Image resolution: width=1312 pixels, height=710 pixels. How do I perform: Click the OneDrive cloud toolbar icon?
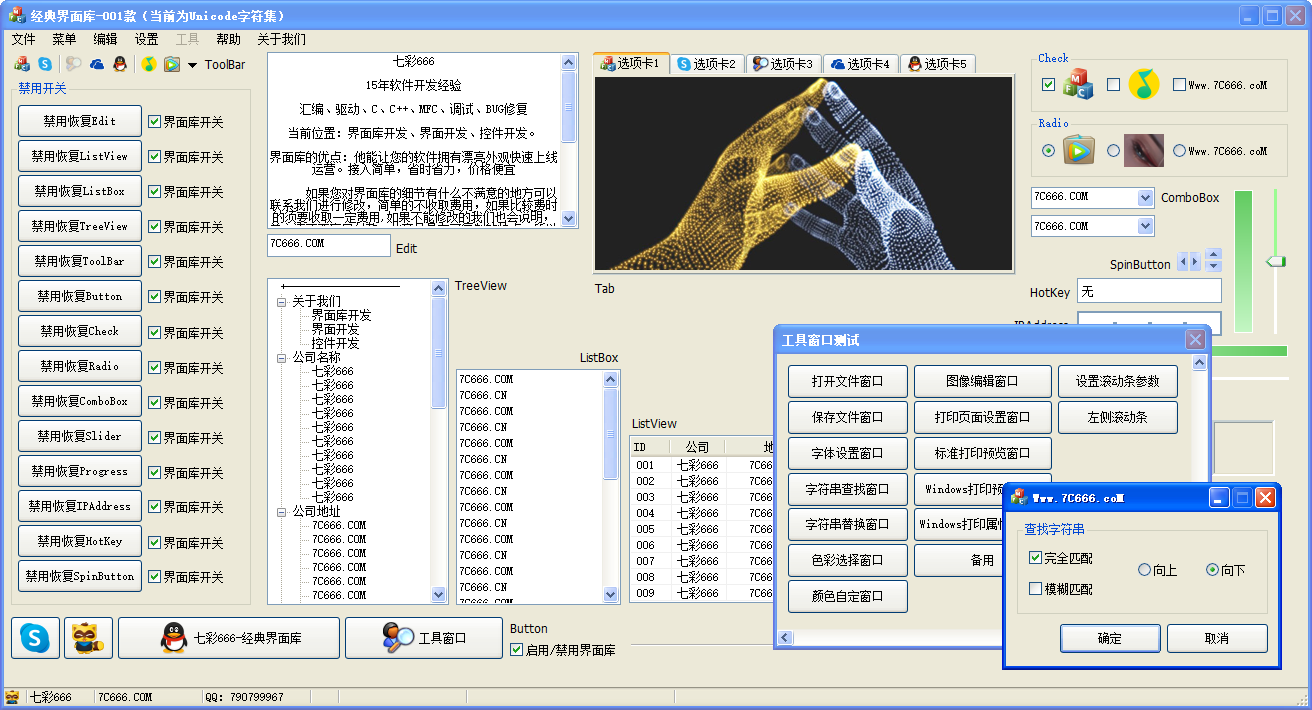97,64
